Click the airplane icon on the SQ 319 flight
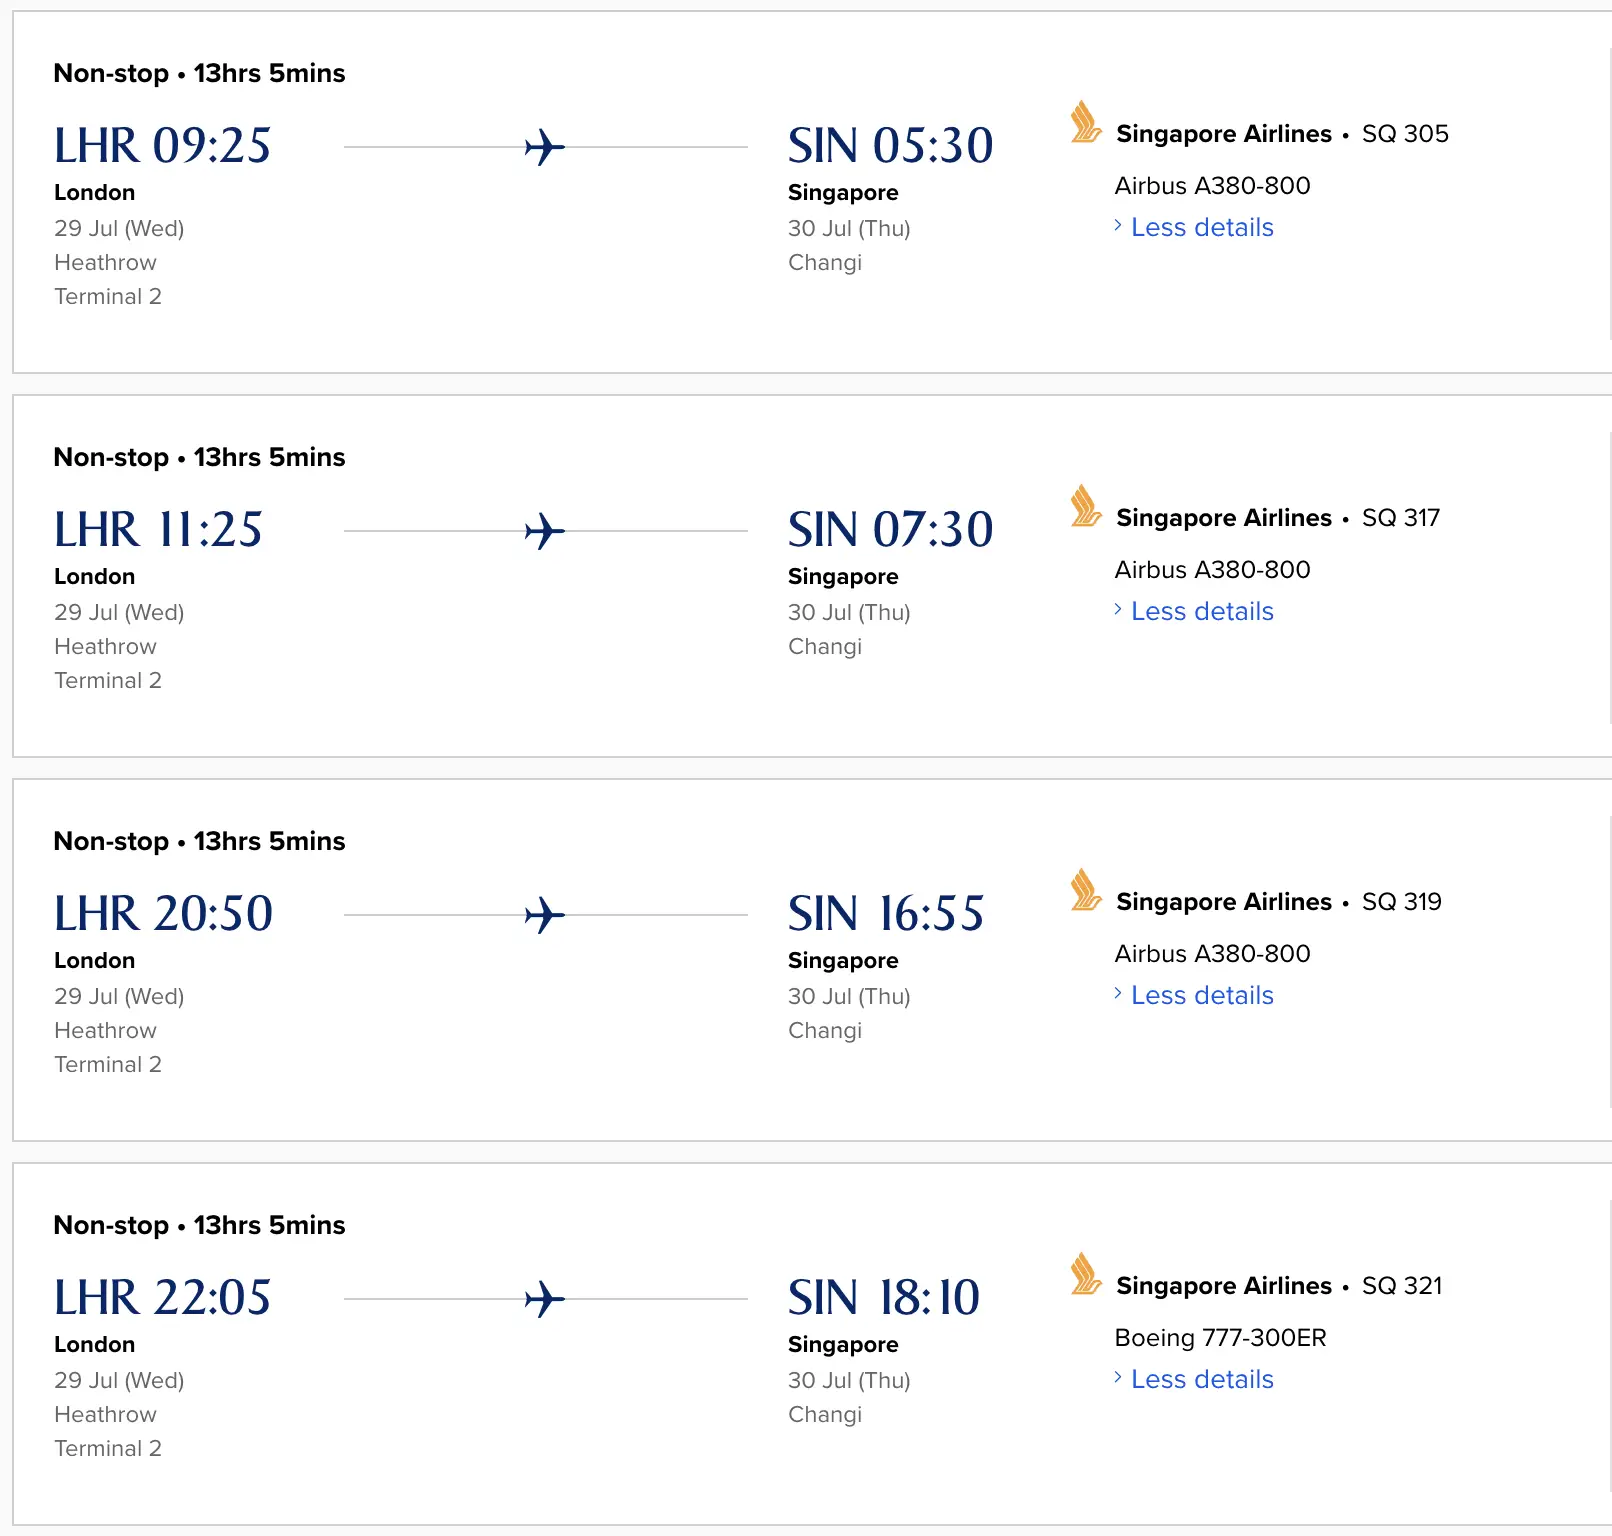The width and height of the screenshot is (1612, 1536). pyautogui.click(x=545, y=915)
